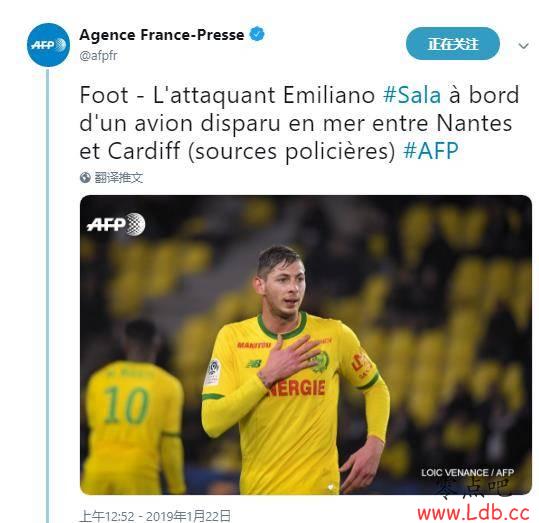Screen dimensions: 539x523
Task: Click the blue verified badge
Action: 257,34
